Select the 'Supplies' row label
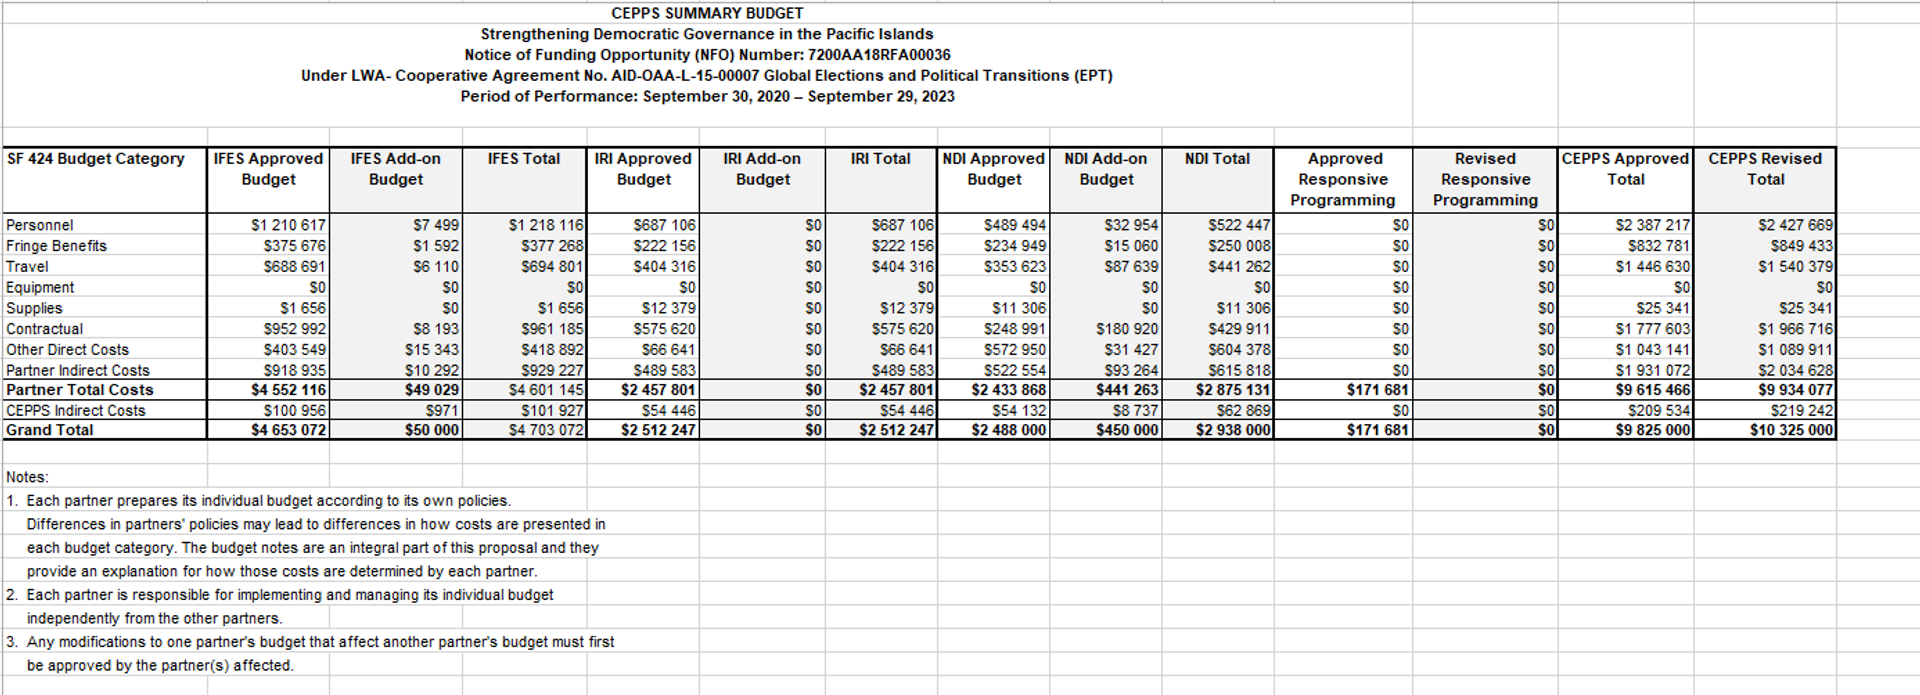 (x=34, y=308)
